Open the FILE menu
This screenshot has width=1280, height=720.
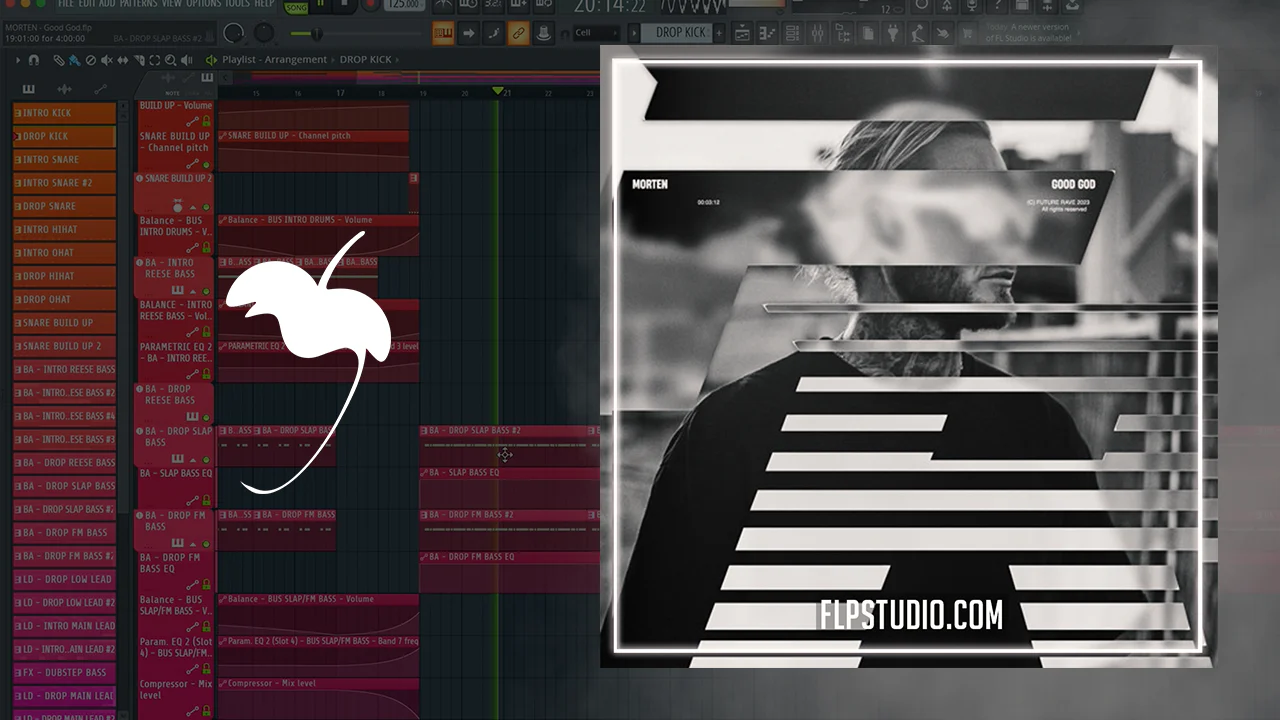66,4
